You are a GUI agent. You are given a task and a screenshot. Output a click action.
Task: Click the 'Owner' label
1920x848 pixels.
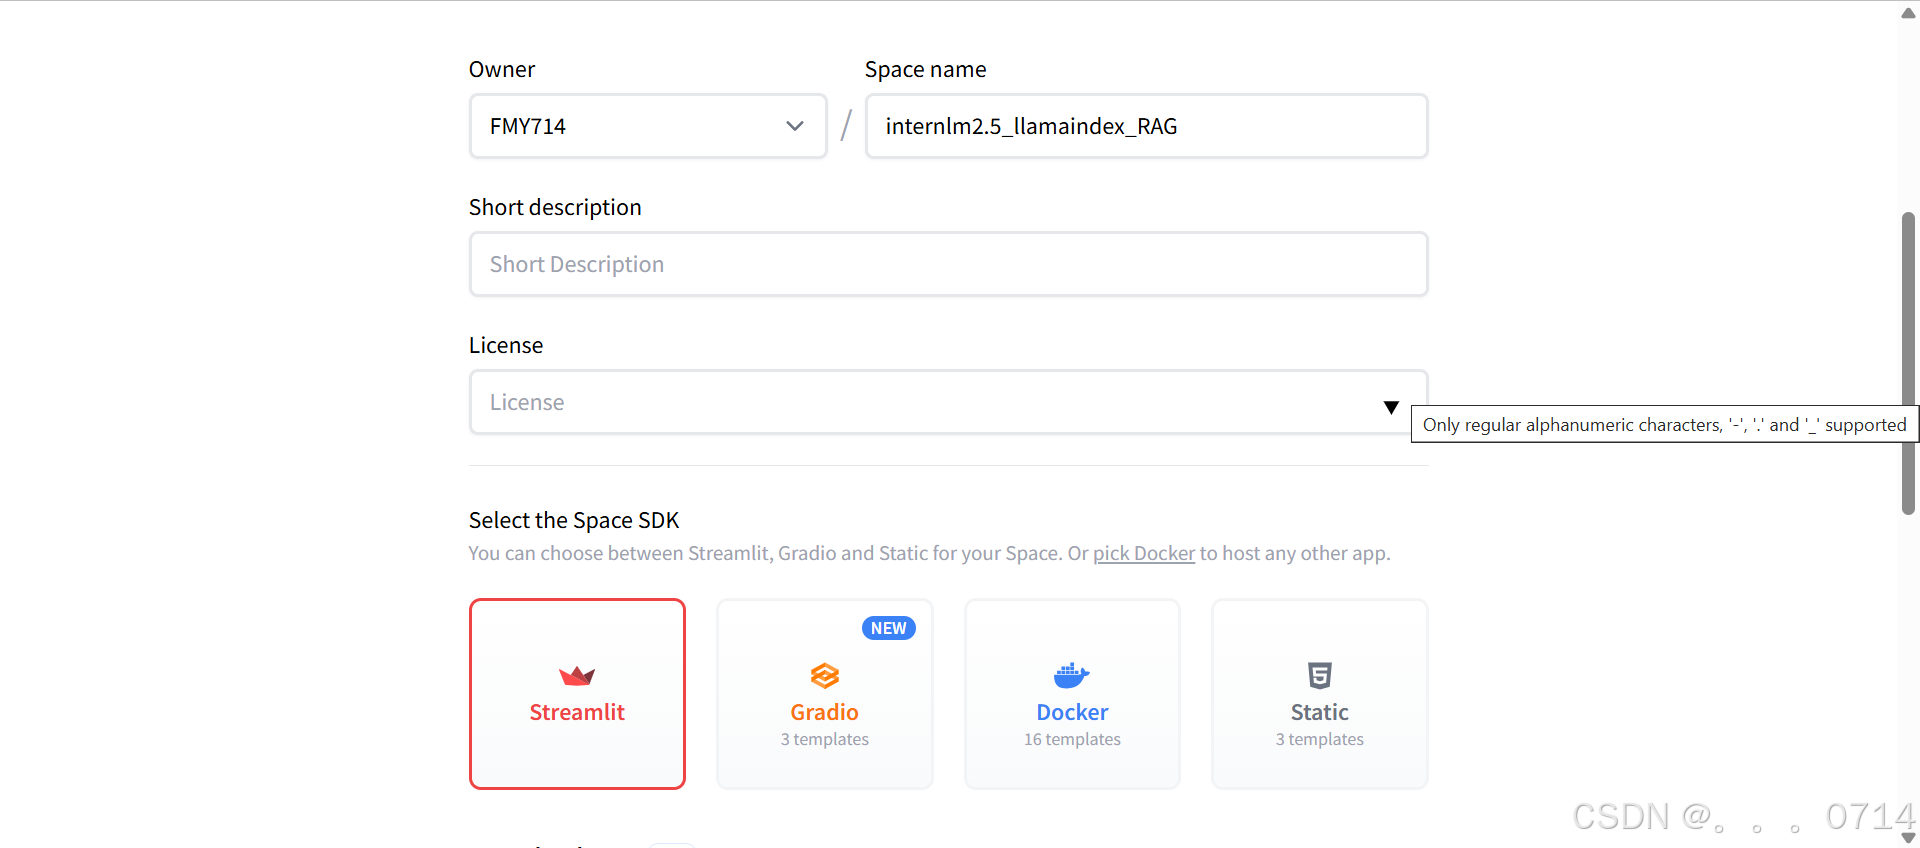point(502,69)
